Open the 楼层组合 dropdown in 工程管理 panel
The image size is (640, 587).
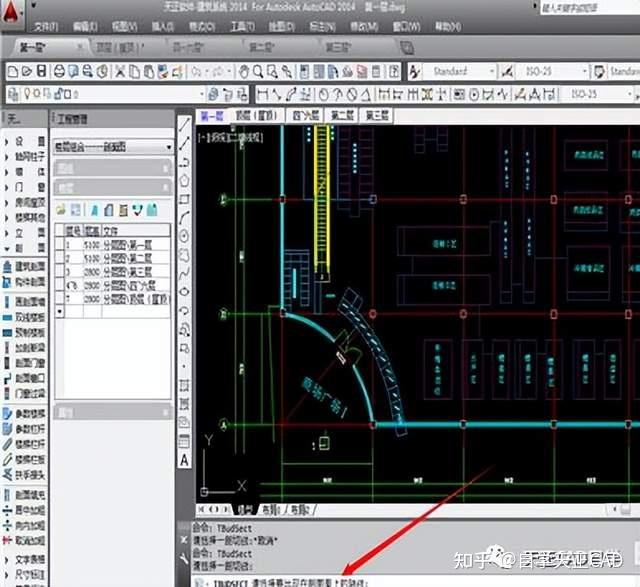click(113, 147)
